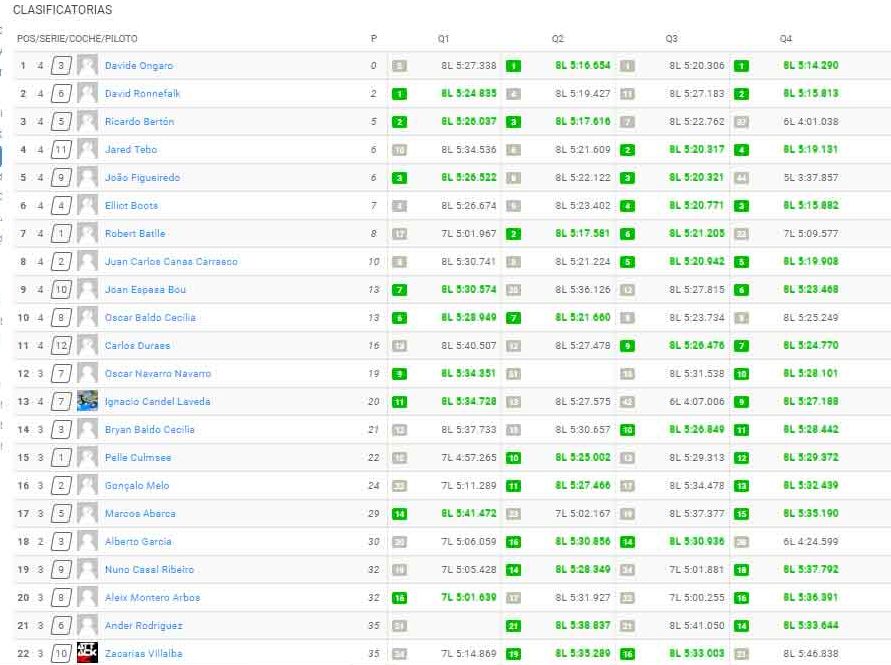The width and height of the screenshot is (891, 665).
Task: Click João Figueiredo's green Q1 position badge
Action: click(400, 178)
